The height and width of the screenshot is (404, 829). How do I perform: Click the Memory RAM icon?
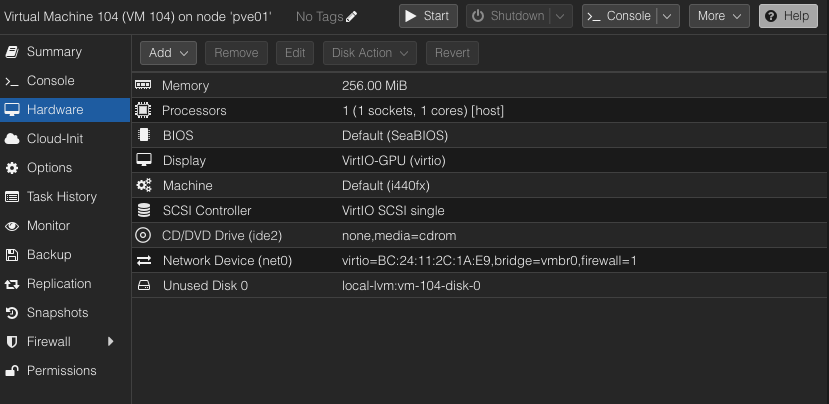tap(143, 86)
